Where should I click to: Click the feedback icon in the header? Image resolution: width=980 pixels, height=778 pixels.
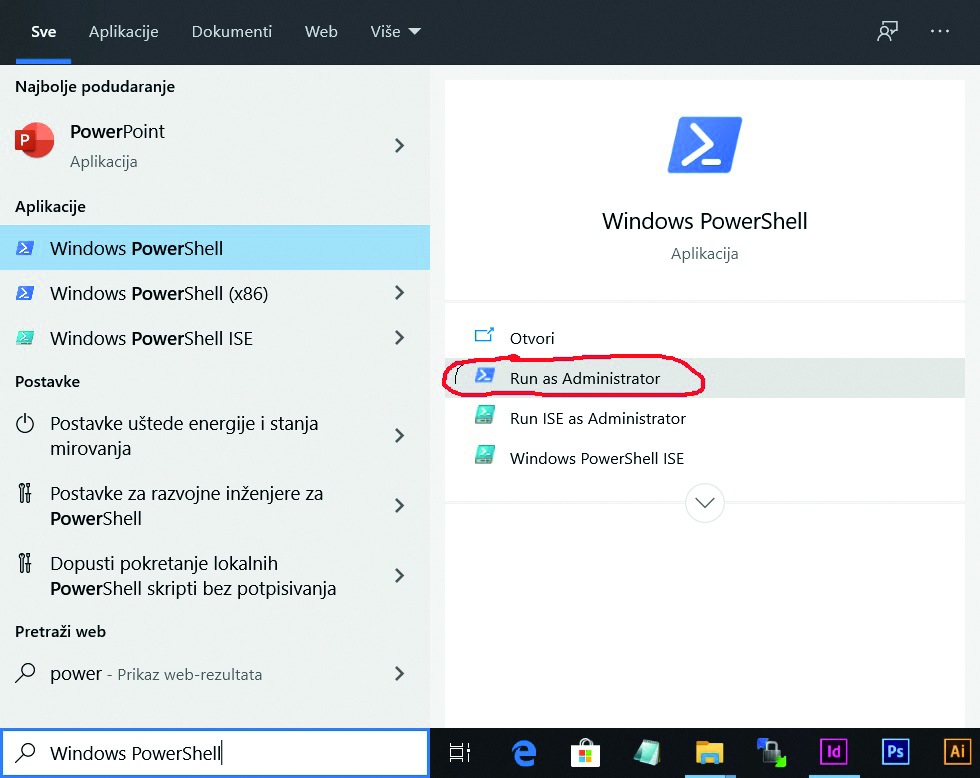[x=887, y=31]
